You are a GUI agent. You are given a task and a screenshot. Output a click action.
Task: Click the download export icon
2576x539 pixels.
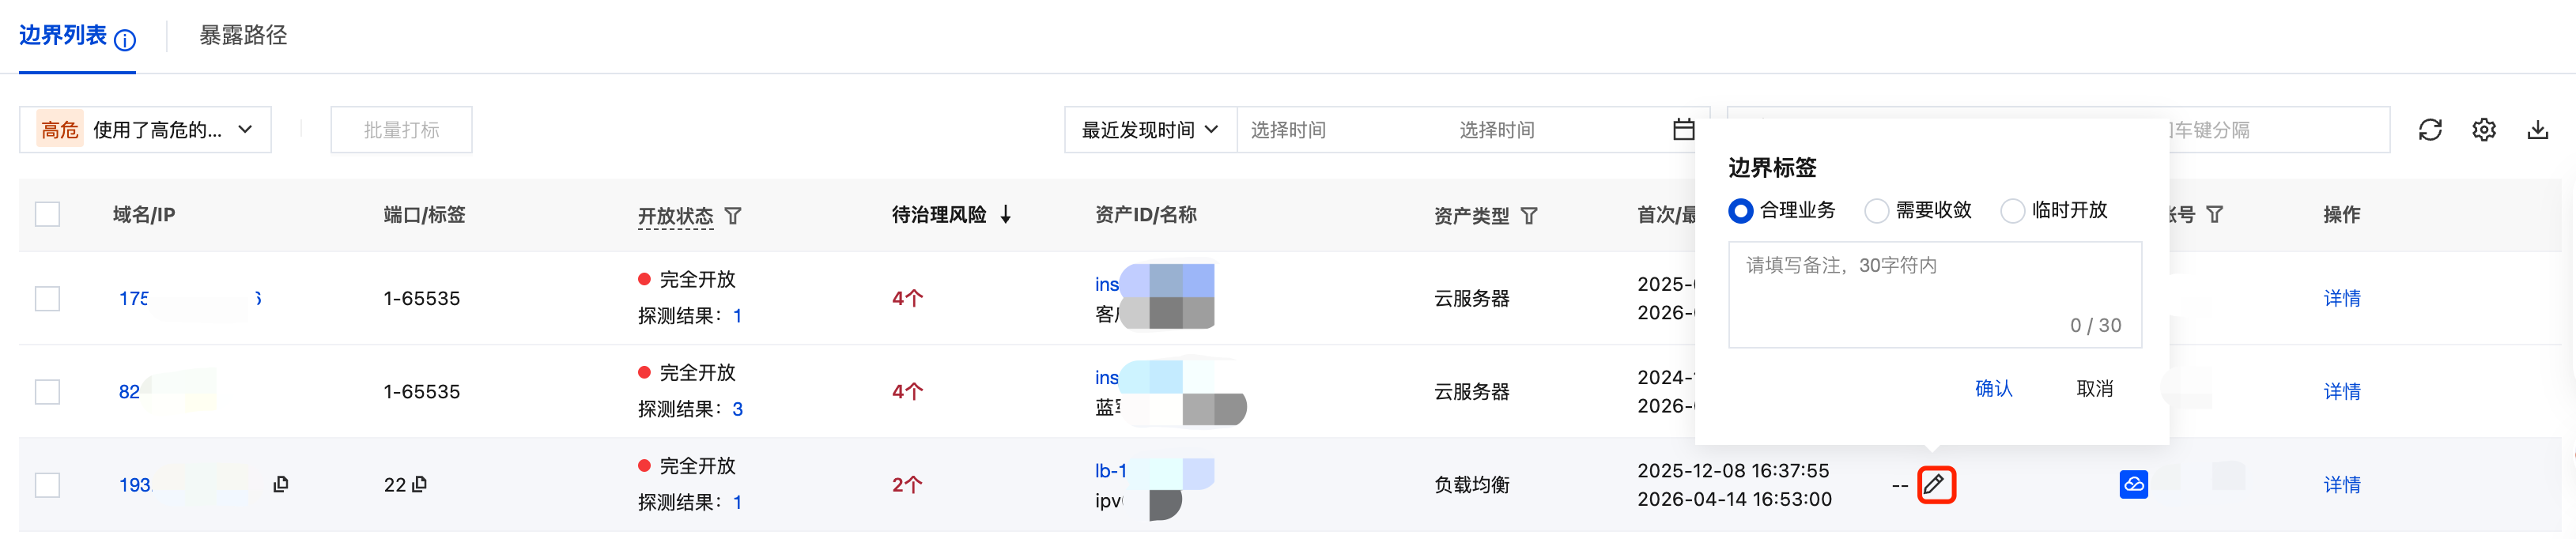point(2538,129)
